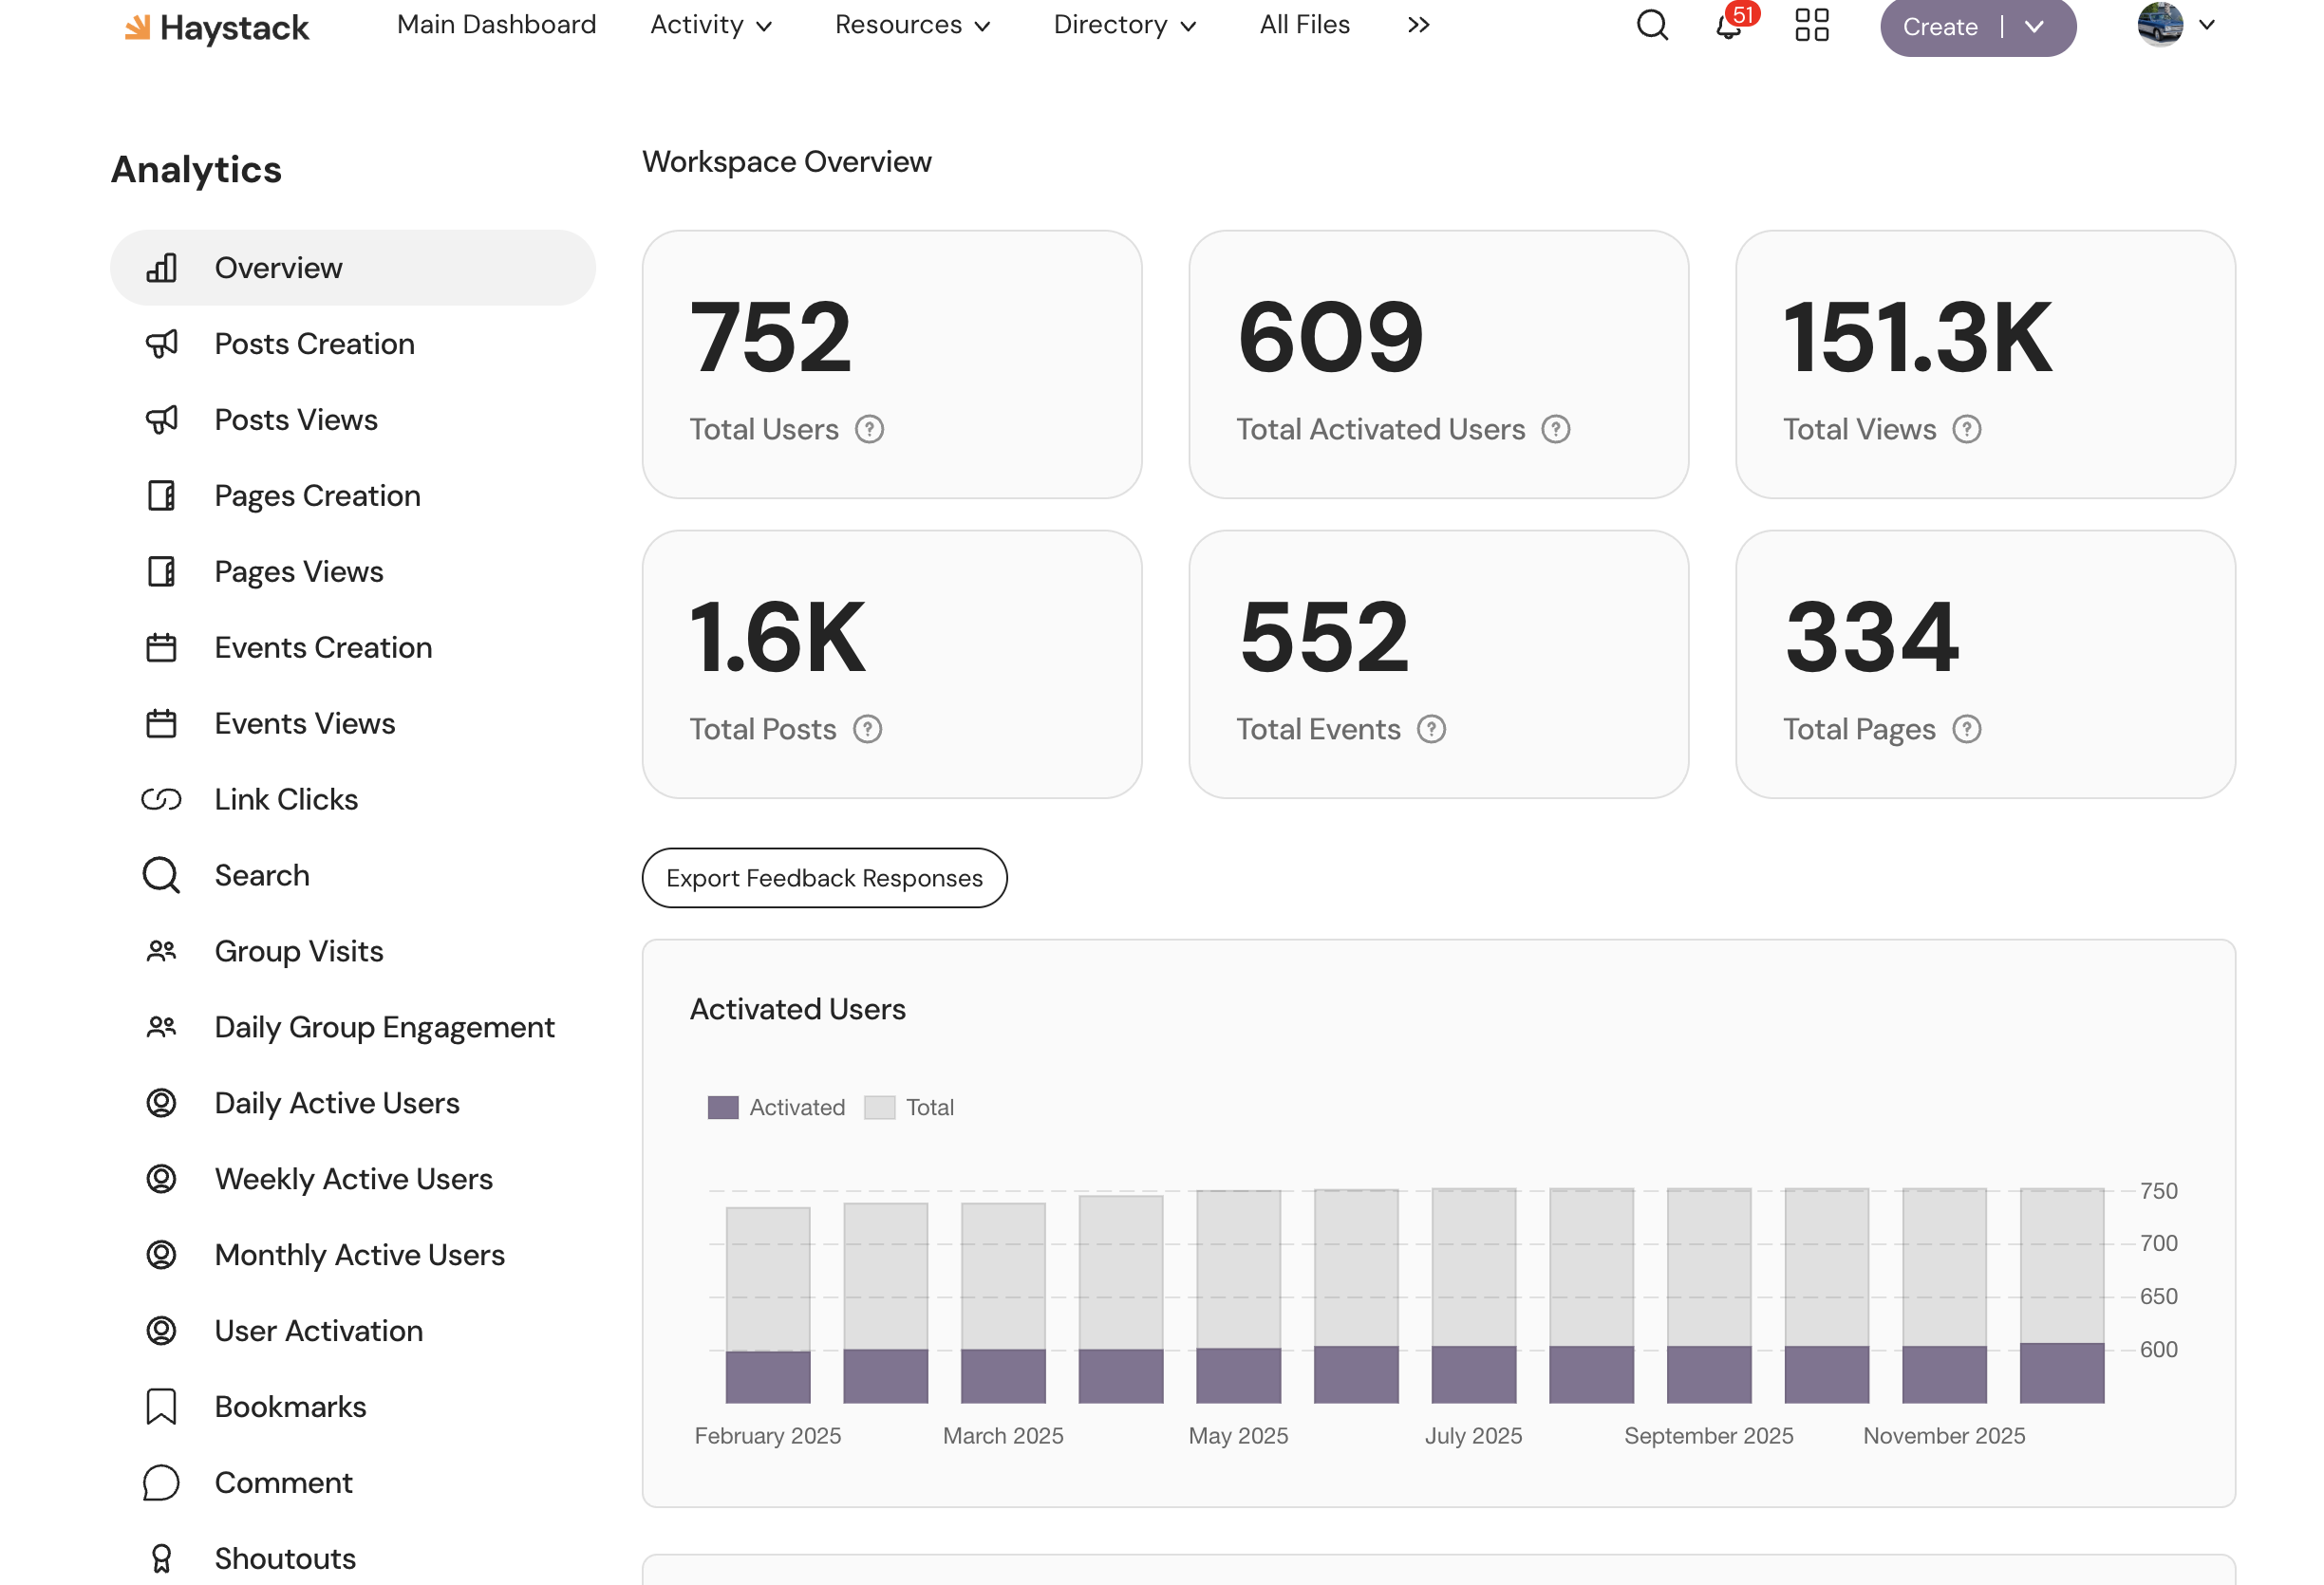Click the Create button
The height and width of the screenshot is (1585, 2324).
(x=1939, y=27)
